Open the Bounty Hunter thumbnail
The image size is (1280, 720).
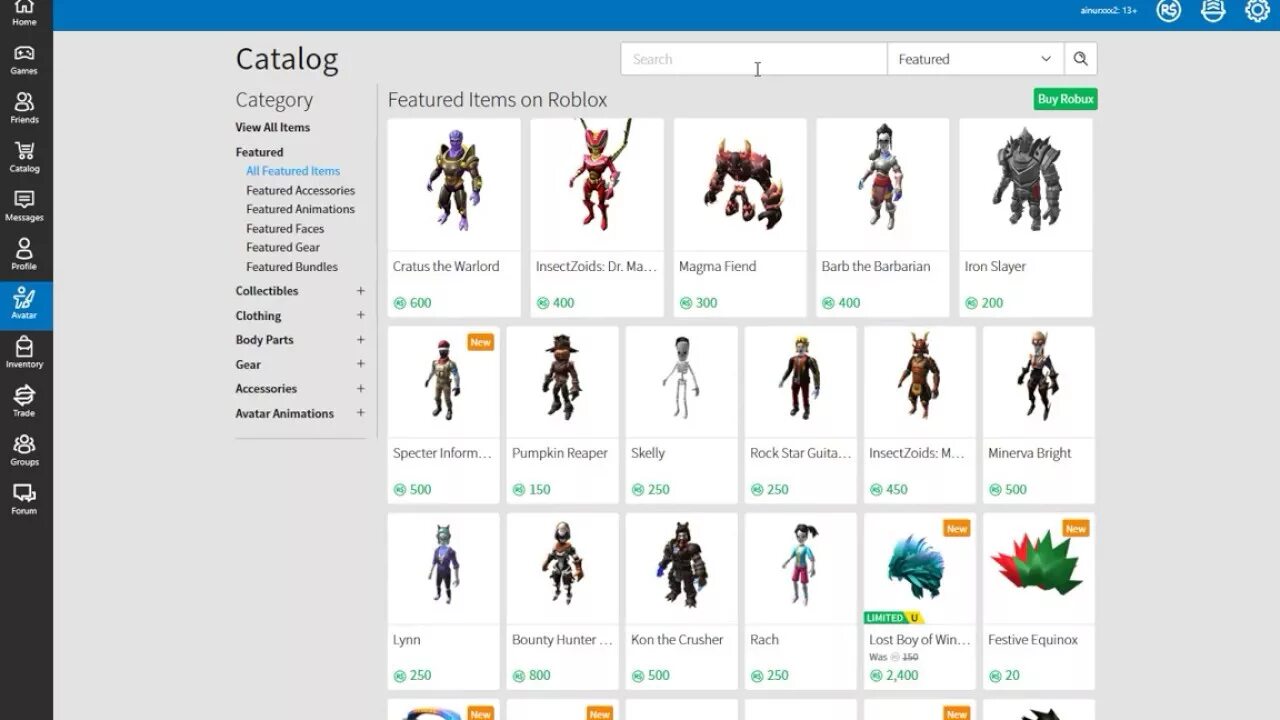[x=562, y=569]
